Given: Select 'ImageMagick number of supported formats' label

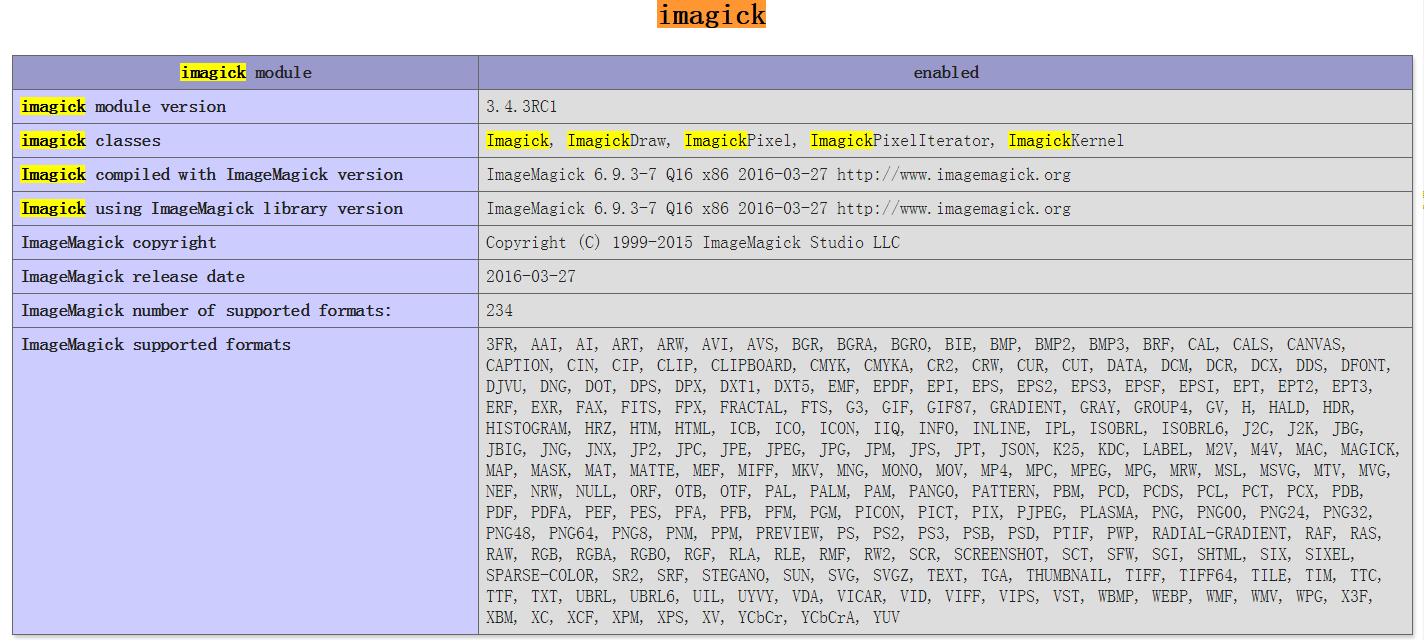Looking at the screenshot, I should tap(207, 311).
